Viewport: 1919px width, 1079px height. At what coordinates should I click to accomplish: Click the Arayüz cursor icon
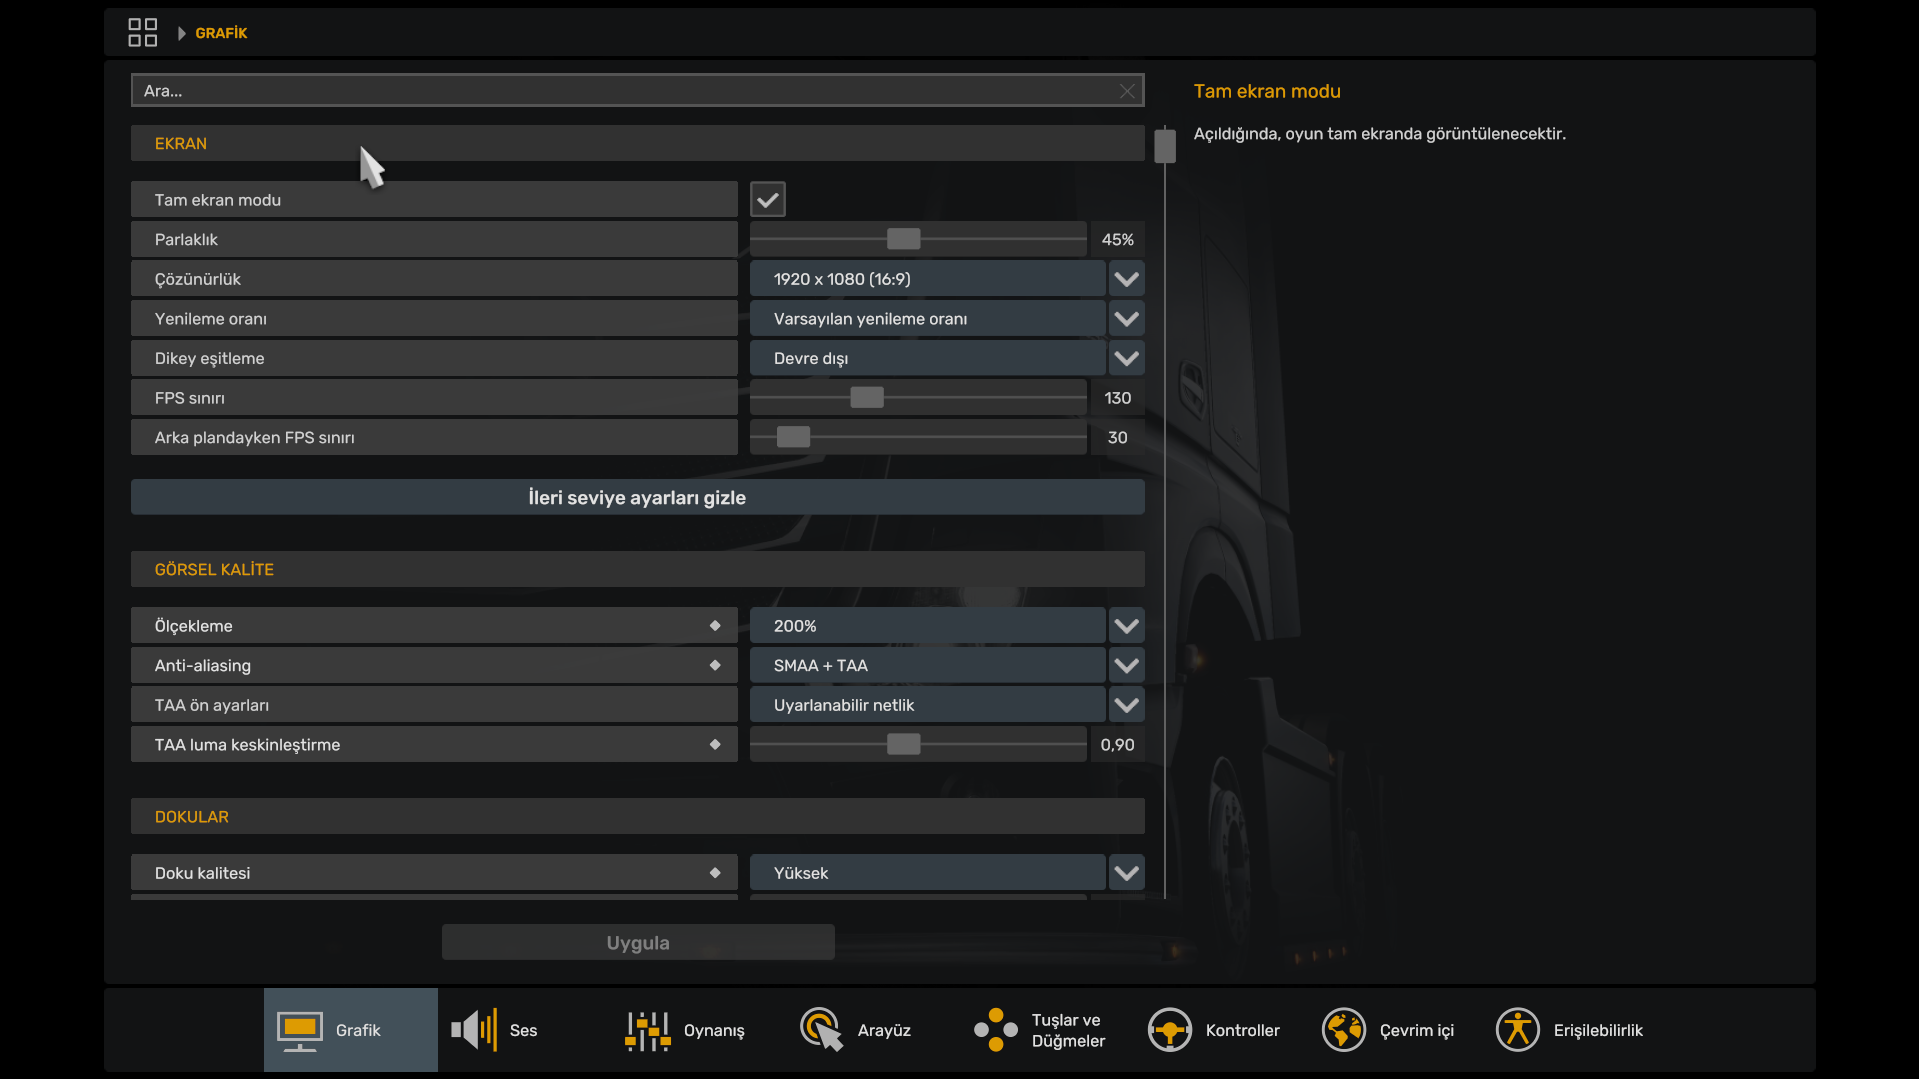tap(821, 1029)
